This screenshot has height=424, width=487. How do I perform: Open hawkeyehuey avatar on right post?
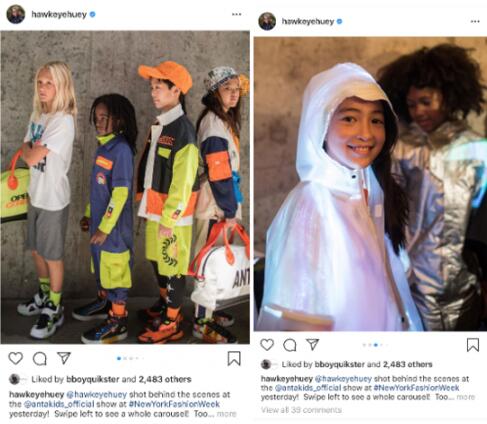267,21
